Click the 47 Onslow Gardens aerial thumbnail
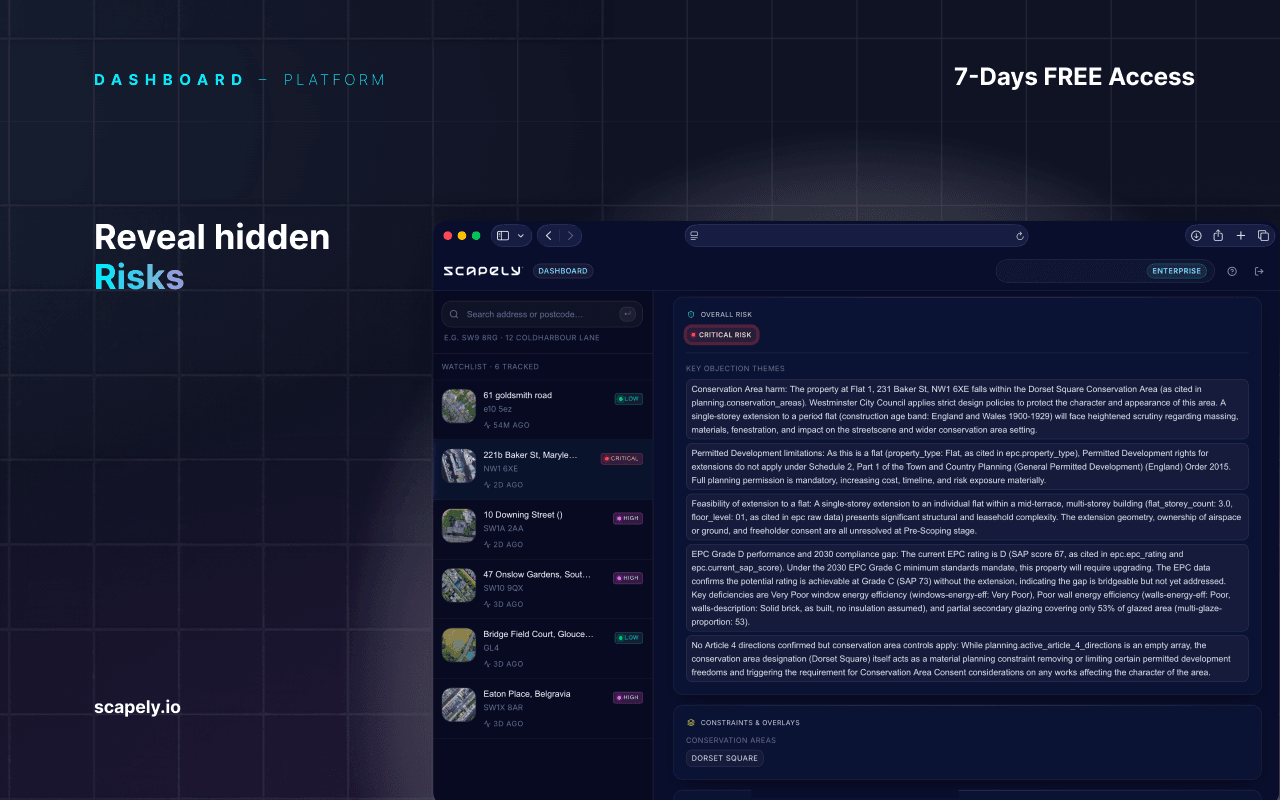1280x800 pixels. (459, 586)
